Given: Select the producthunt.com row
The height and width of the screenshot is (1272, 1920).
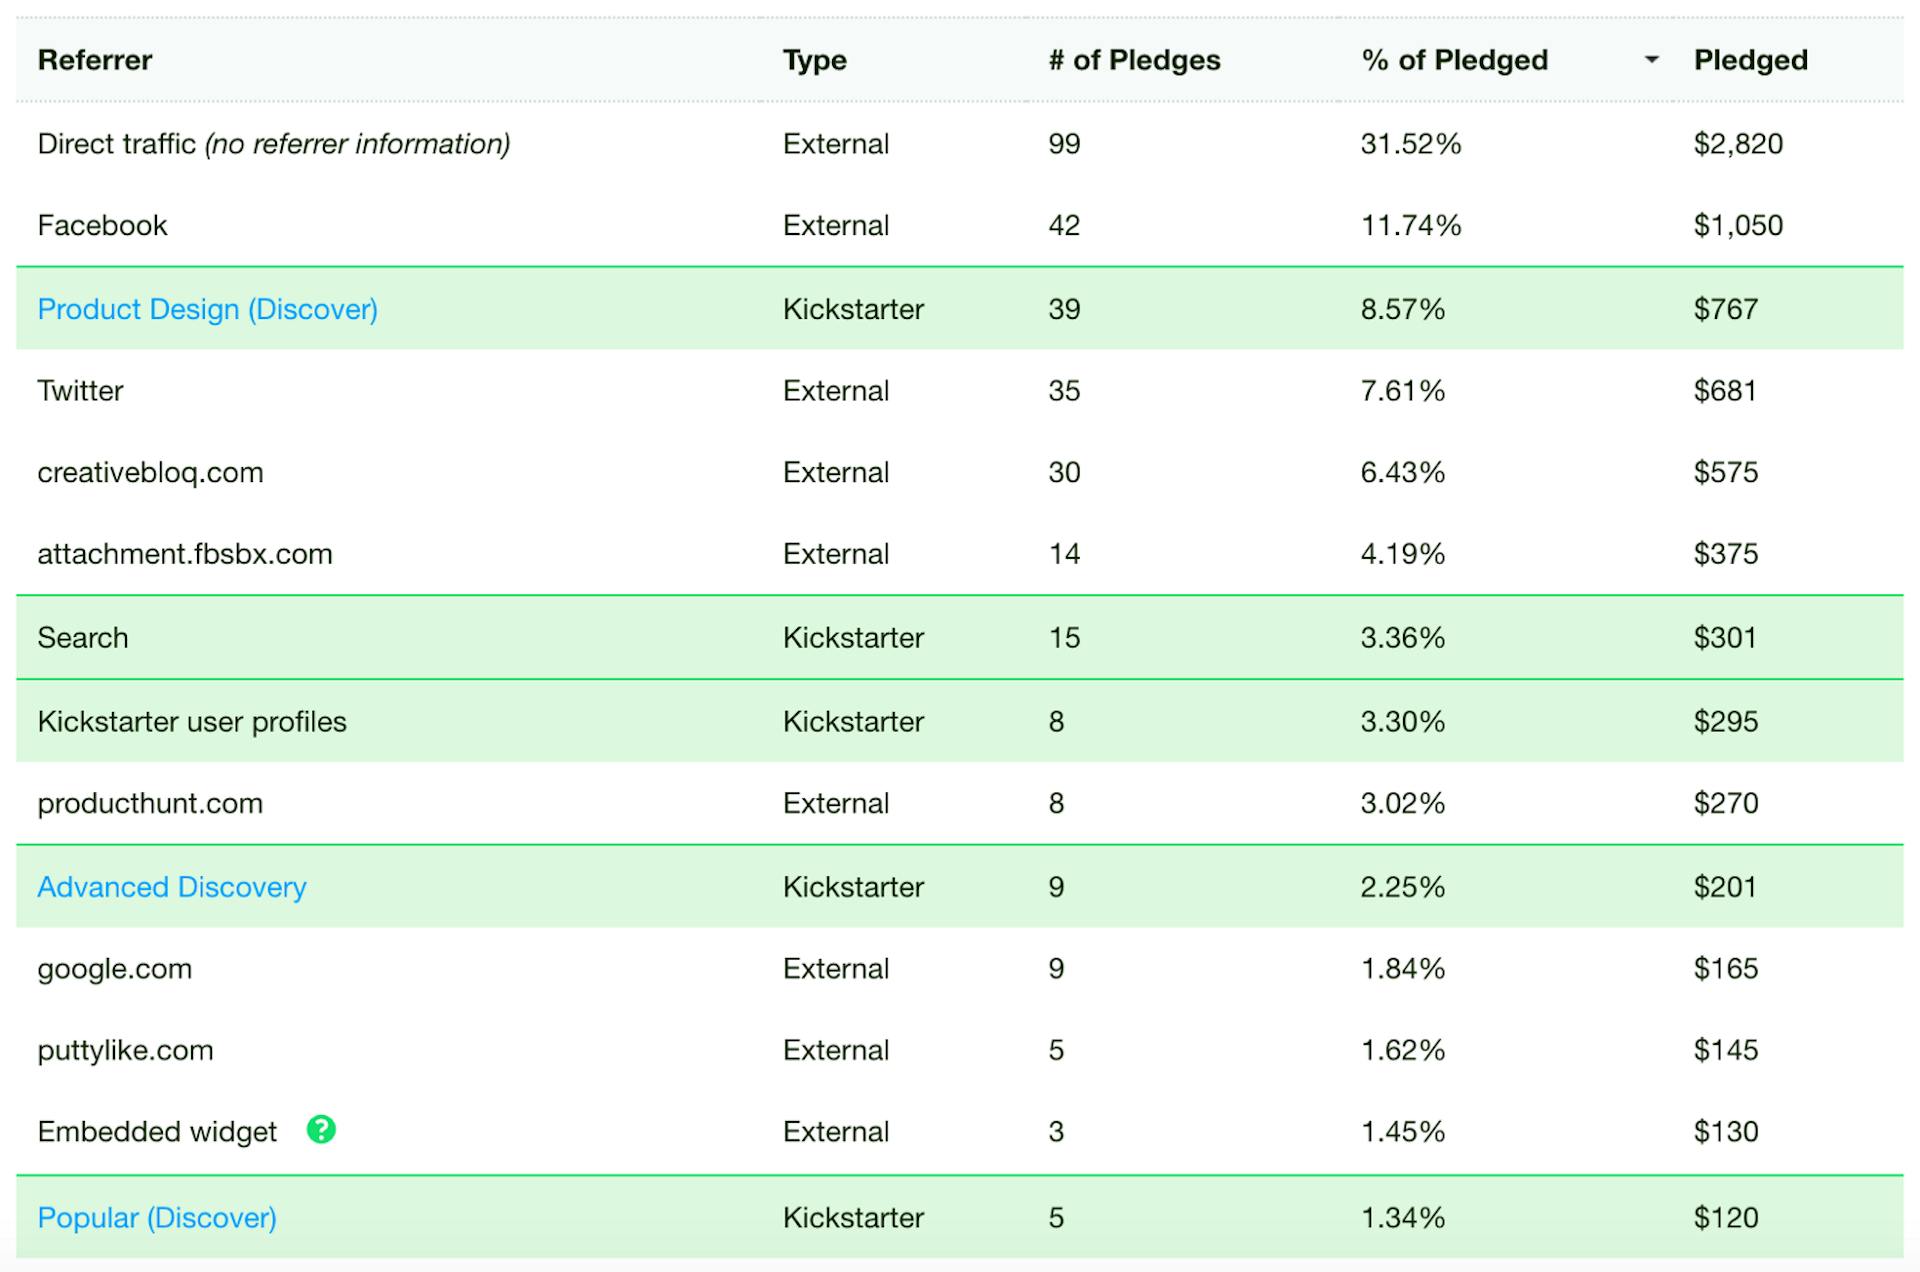Looking at the screenshot, I should (149, 803).
